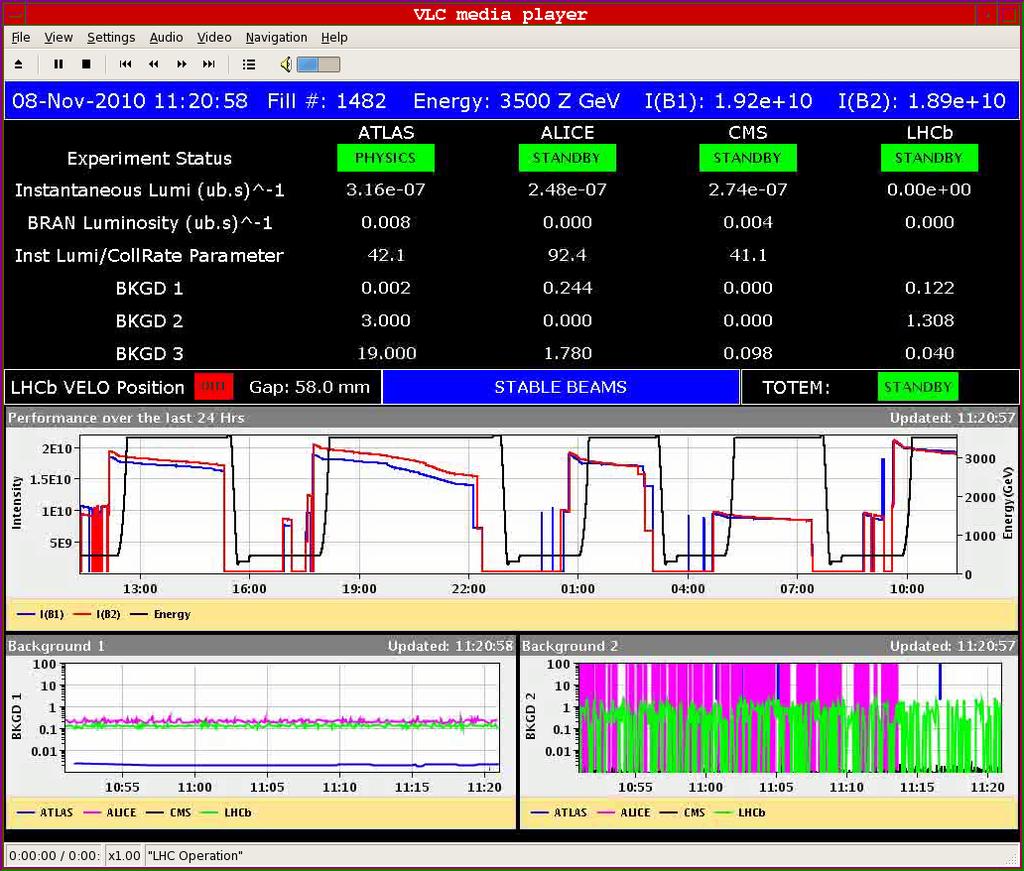Viewport: 1024px width, 871px height.
Task: Jump to the previous playlist item
Action: click(x=125, y=64)
